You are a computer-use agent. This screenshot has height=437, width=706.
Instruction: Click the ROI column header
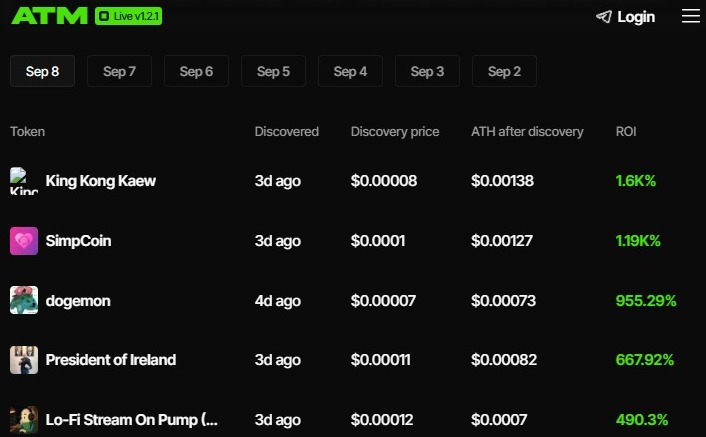point(626,131)
